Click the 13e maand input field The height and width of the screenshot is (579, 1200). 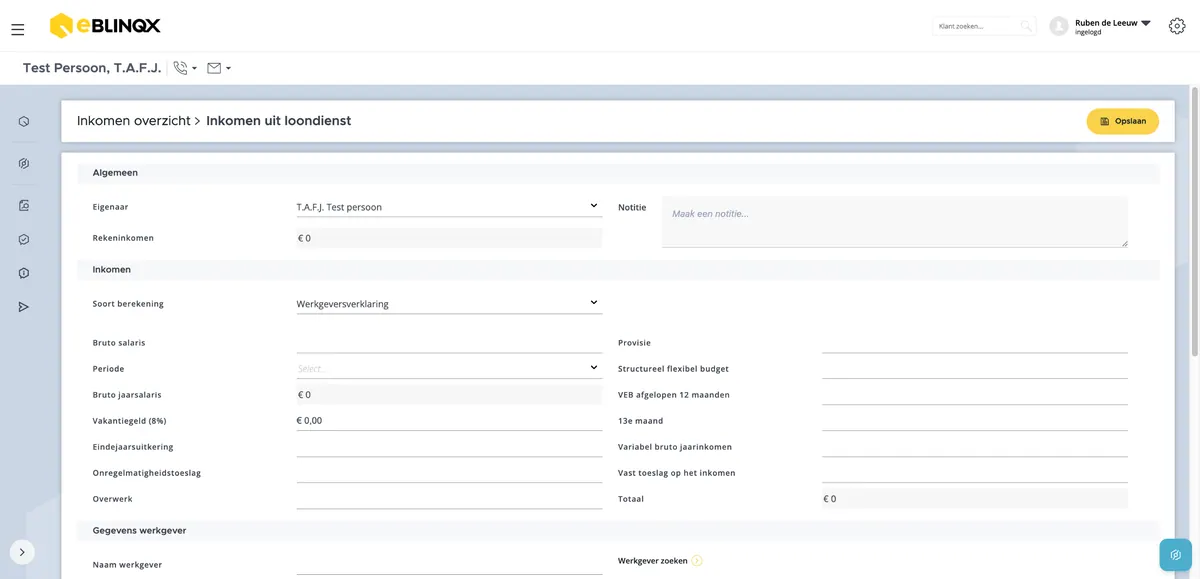(975, 420)
